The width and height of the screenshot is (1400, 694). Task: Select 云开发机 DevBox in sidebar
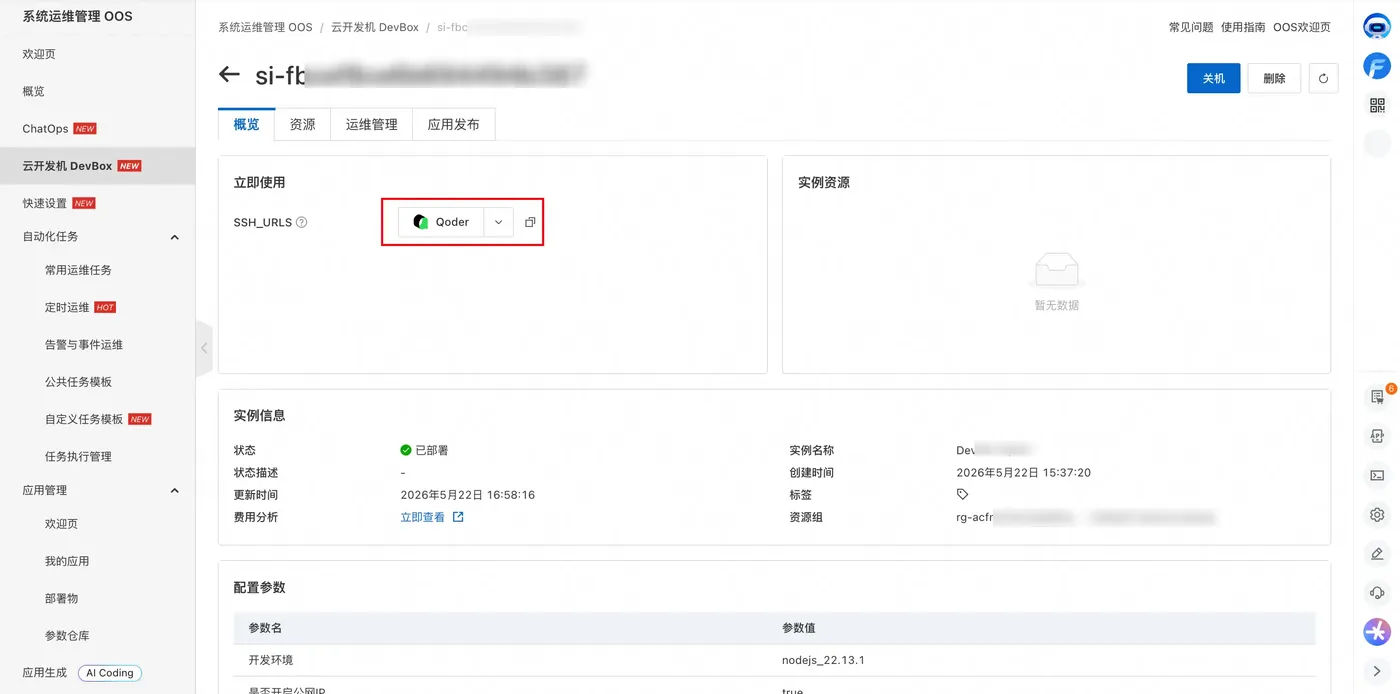pos(67,166)
